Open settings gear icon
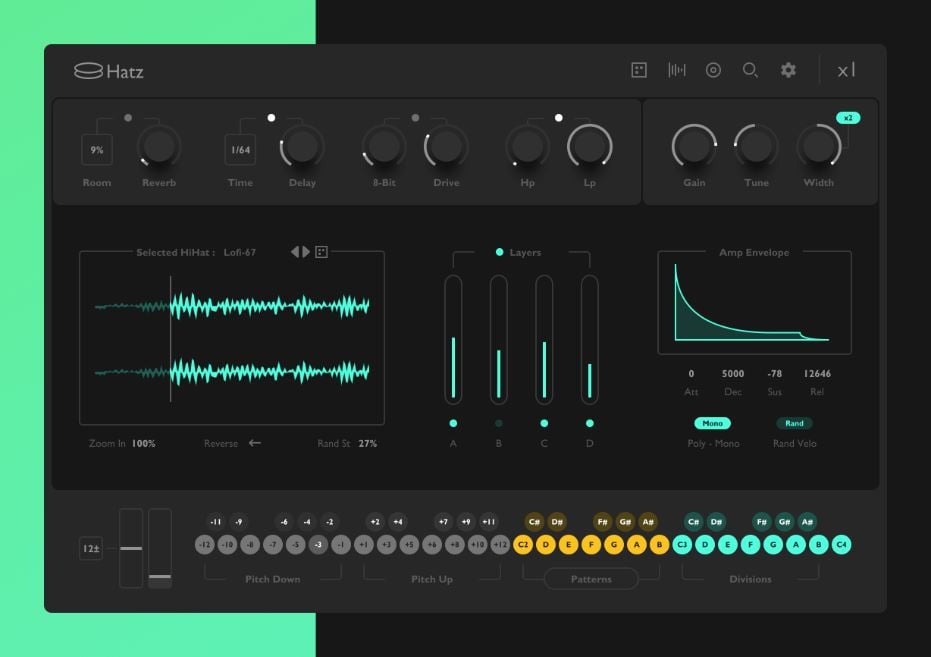The width and height of the screenshot is (931, 657). click(788, 70)
